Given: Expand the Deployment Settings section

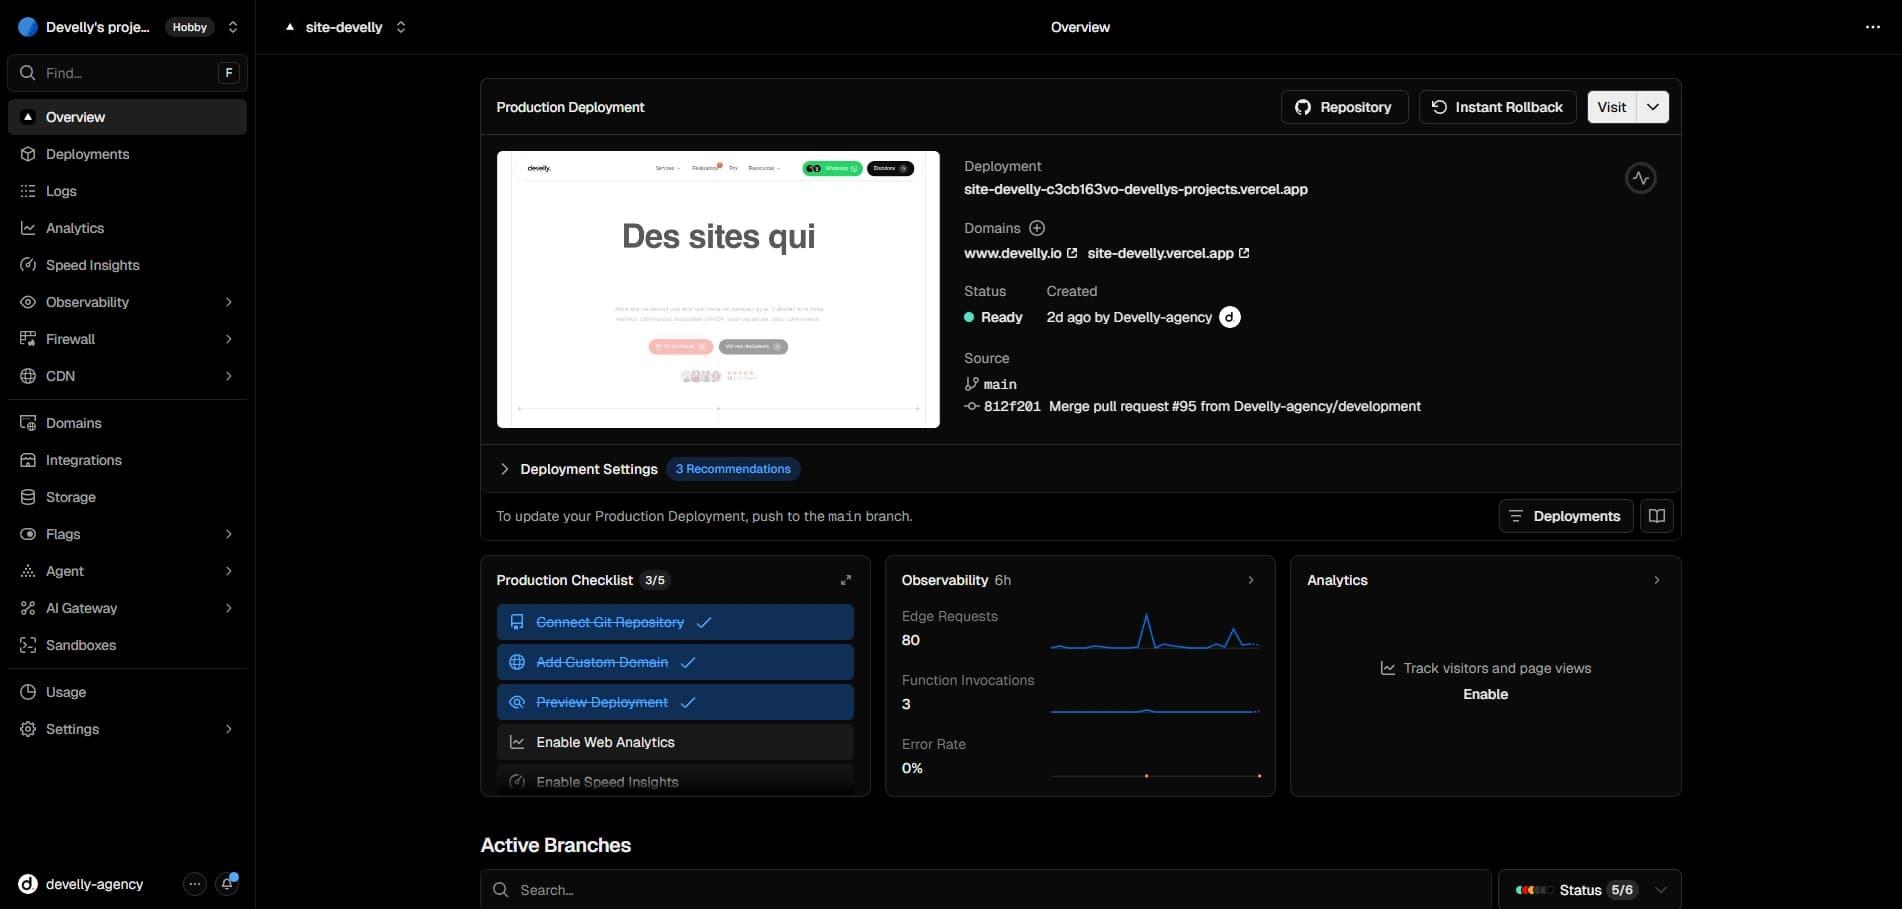Looking at the screenshot, I should tap(577, 469).
